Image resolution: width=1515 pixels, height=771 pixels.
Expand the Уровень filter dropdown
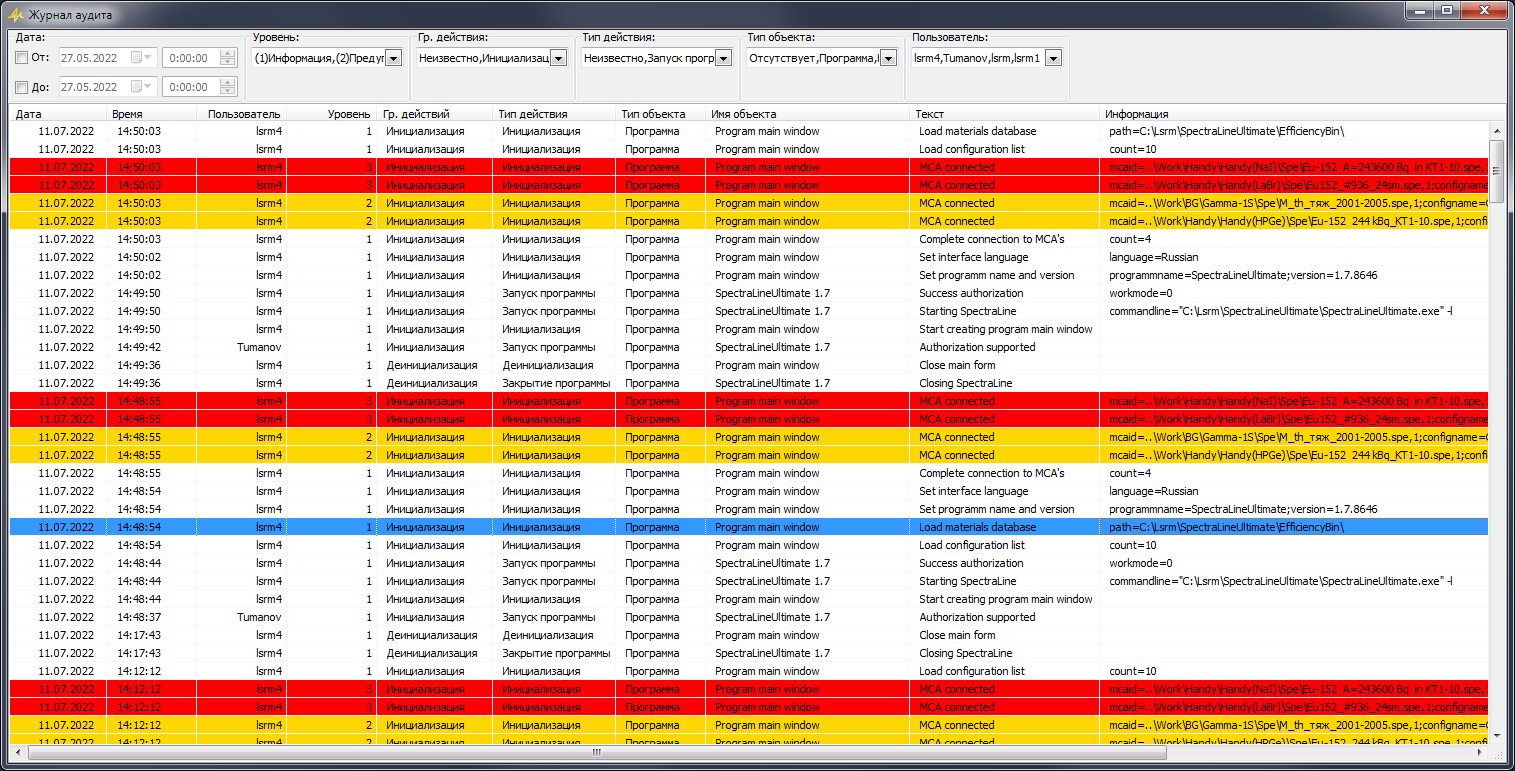[x=393, y=58]
